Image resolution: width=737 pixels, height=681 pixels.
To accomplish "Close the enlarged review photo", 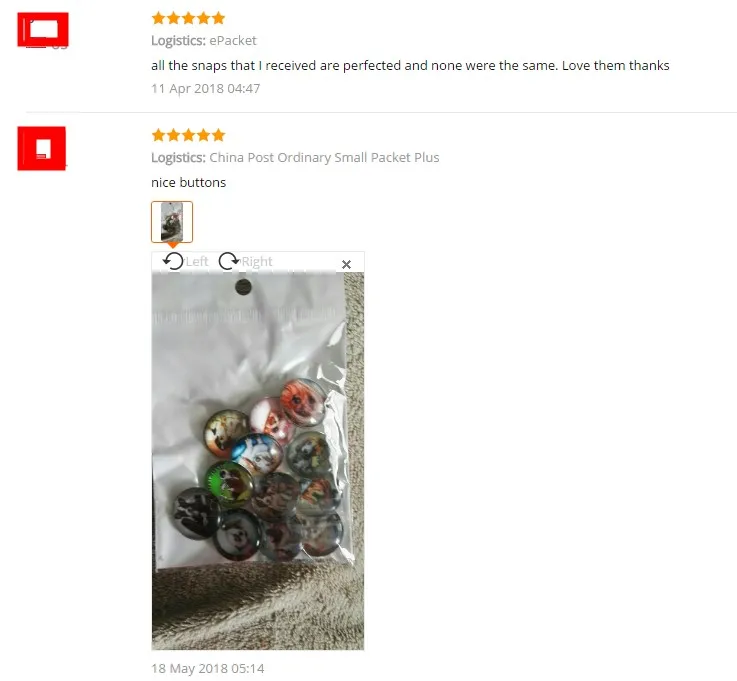I will click(x=346, y=265).
